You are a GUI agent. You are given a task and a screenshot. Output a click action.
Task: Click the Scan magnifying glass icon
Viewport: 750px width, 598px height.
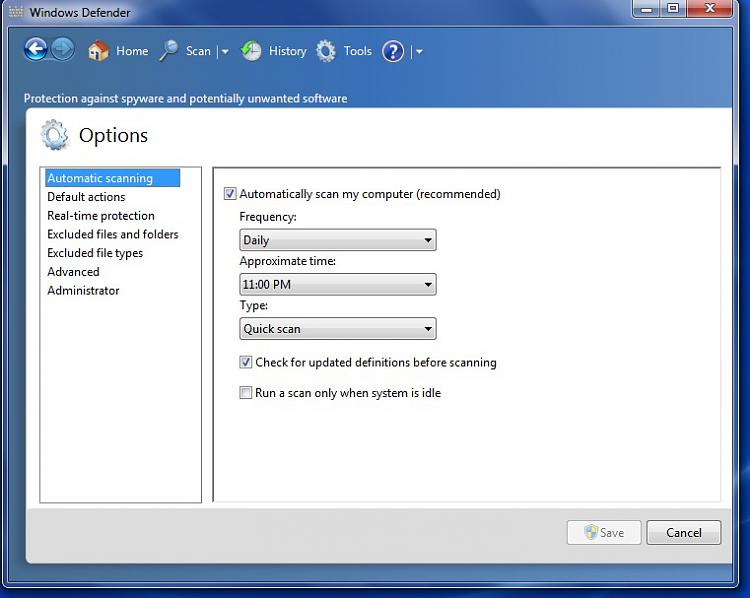click(168, 51)
